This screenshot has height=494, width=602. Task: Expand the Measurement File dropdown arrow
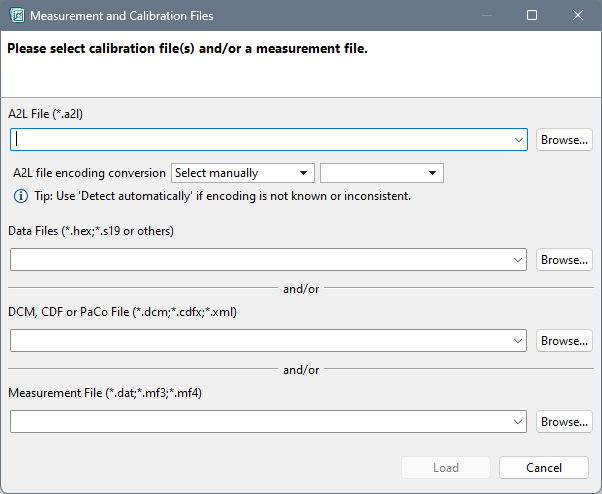point(517,422)
